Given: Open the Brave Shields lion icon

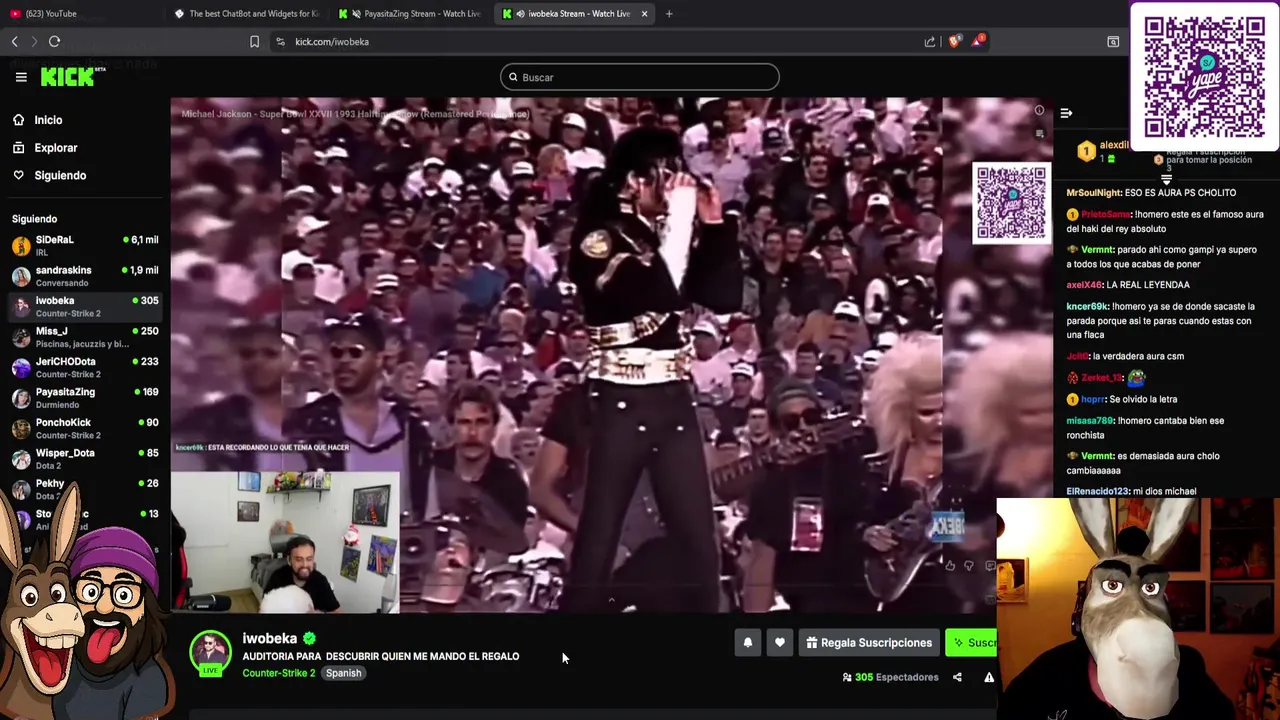Looking at the screenshot, I should coord(954,41).
